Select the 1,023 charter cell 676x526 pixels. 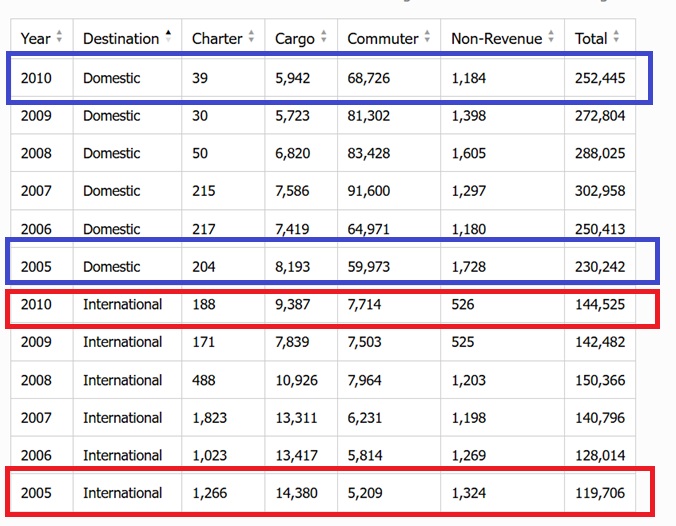[x=210, y=456]
